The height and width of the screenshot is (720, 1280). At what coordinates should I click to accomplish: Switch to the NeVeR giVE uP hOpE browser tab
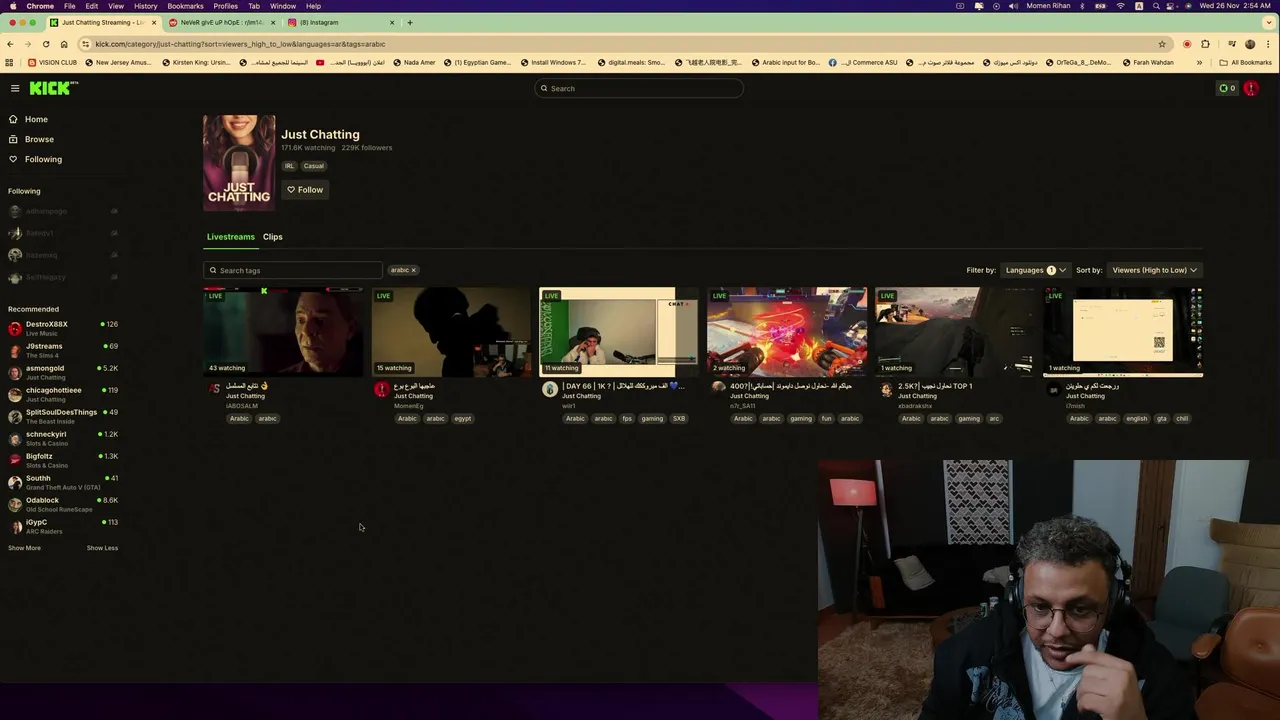coord(221,22)
